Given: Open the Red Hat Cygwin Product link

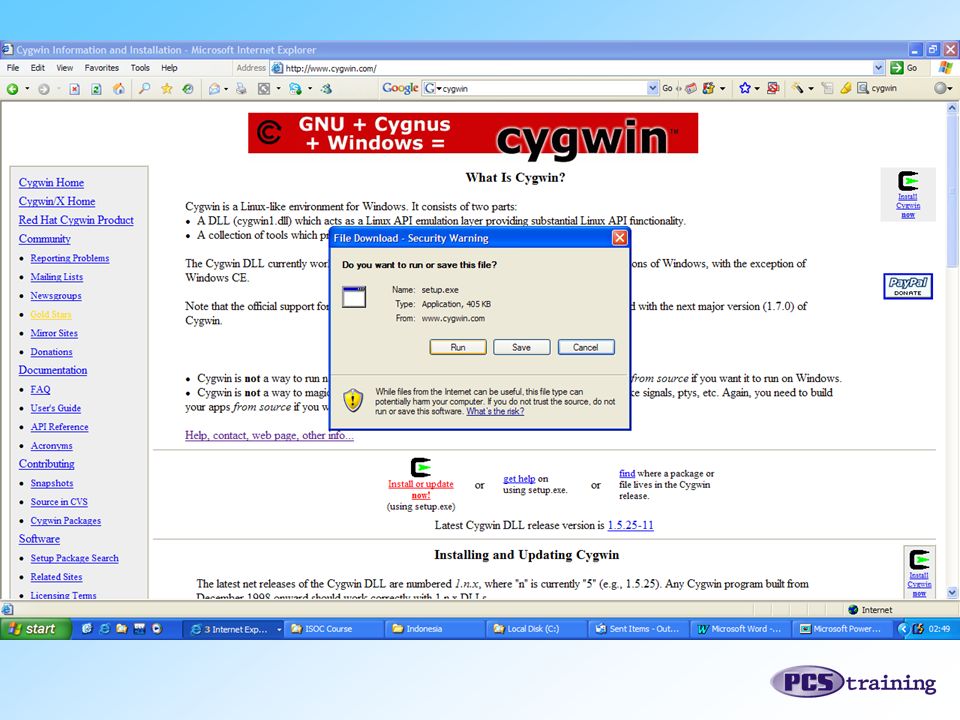Looking at the screenshot, I should [76, 220].
